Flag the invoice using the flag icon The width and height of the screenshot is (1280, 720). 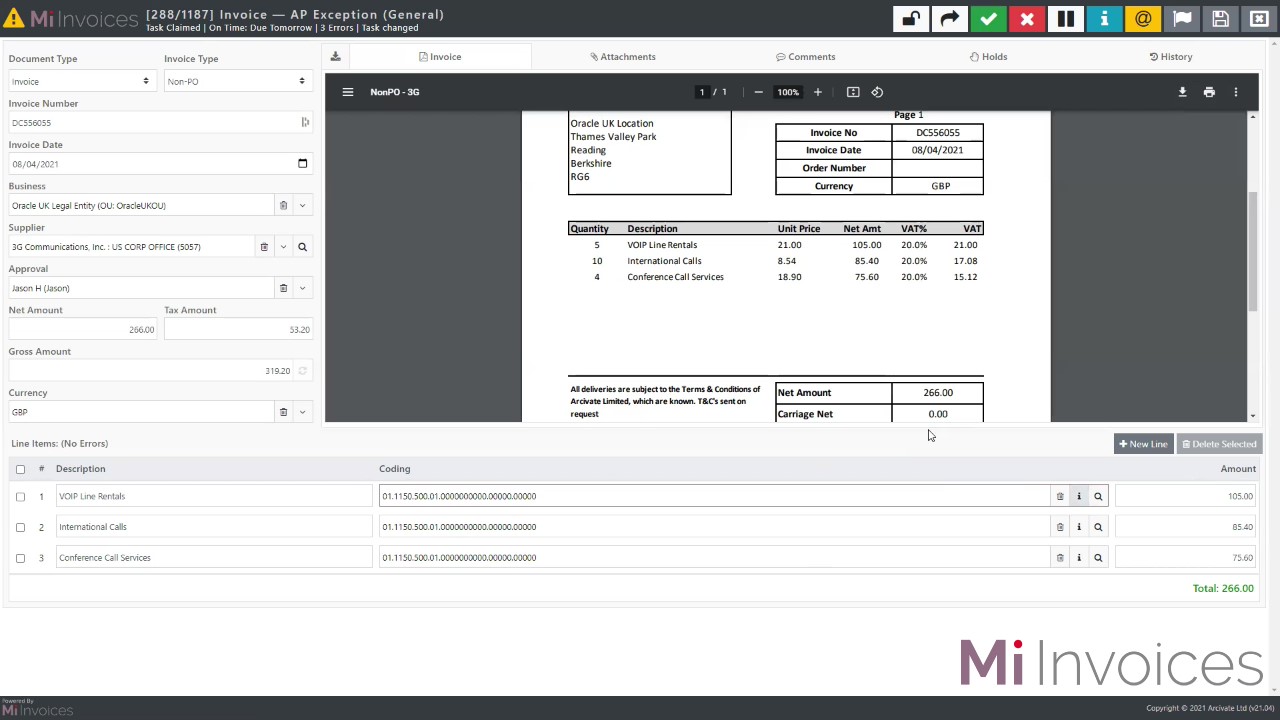point(1182,18)
